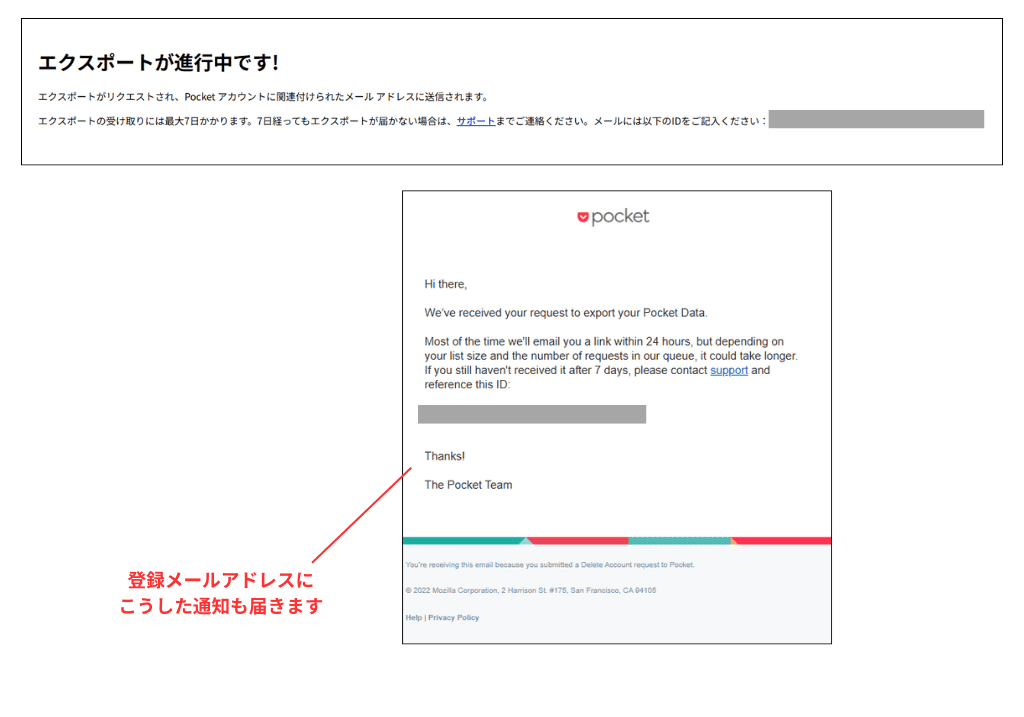The width and height of the screenshot is (1024, 717).
Task: Select the 2022 Mozilla Corporation copyright line
Action: (530, 589)
